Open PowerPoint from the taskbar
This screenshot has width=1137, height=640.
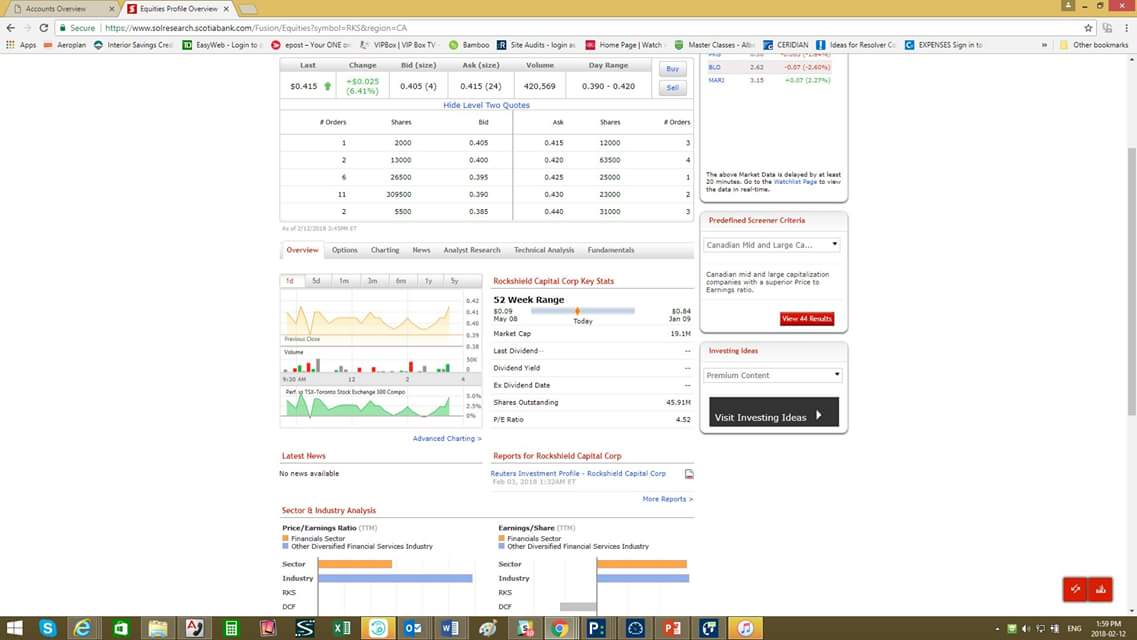tap(671, 628)
